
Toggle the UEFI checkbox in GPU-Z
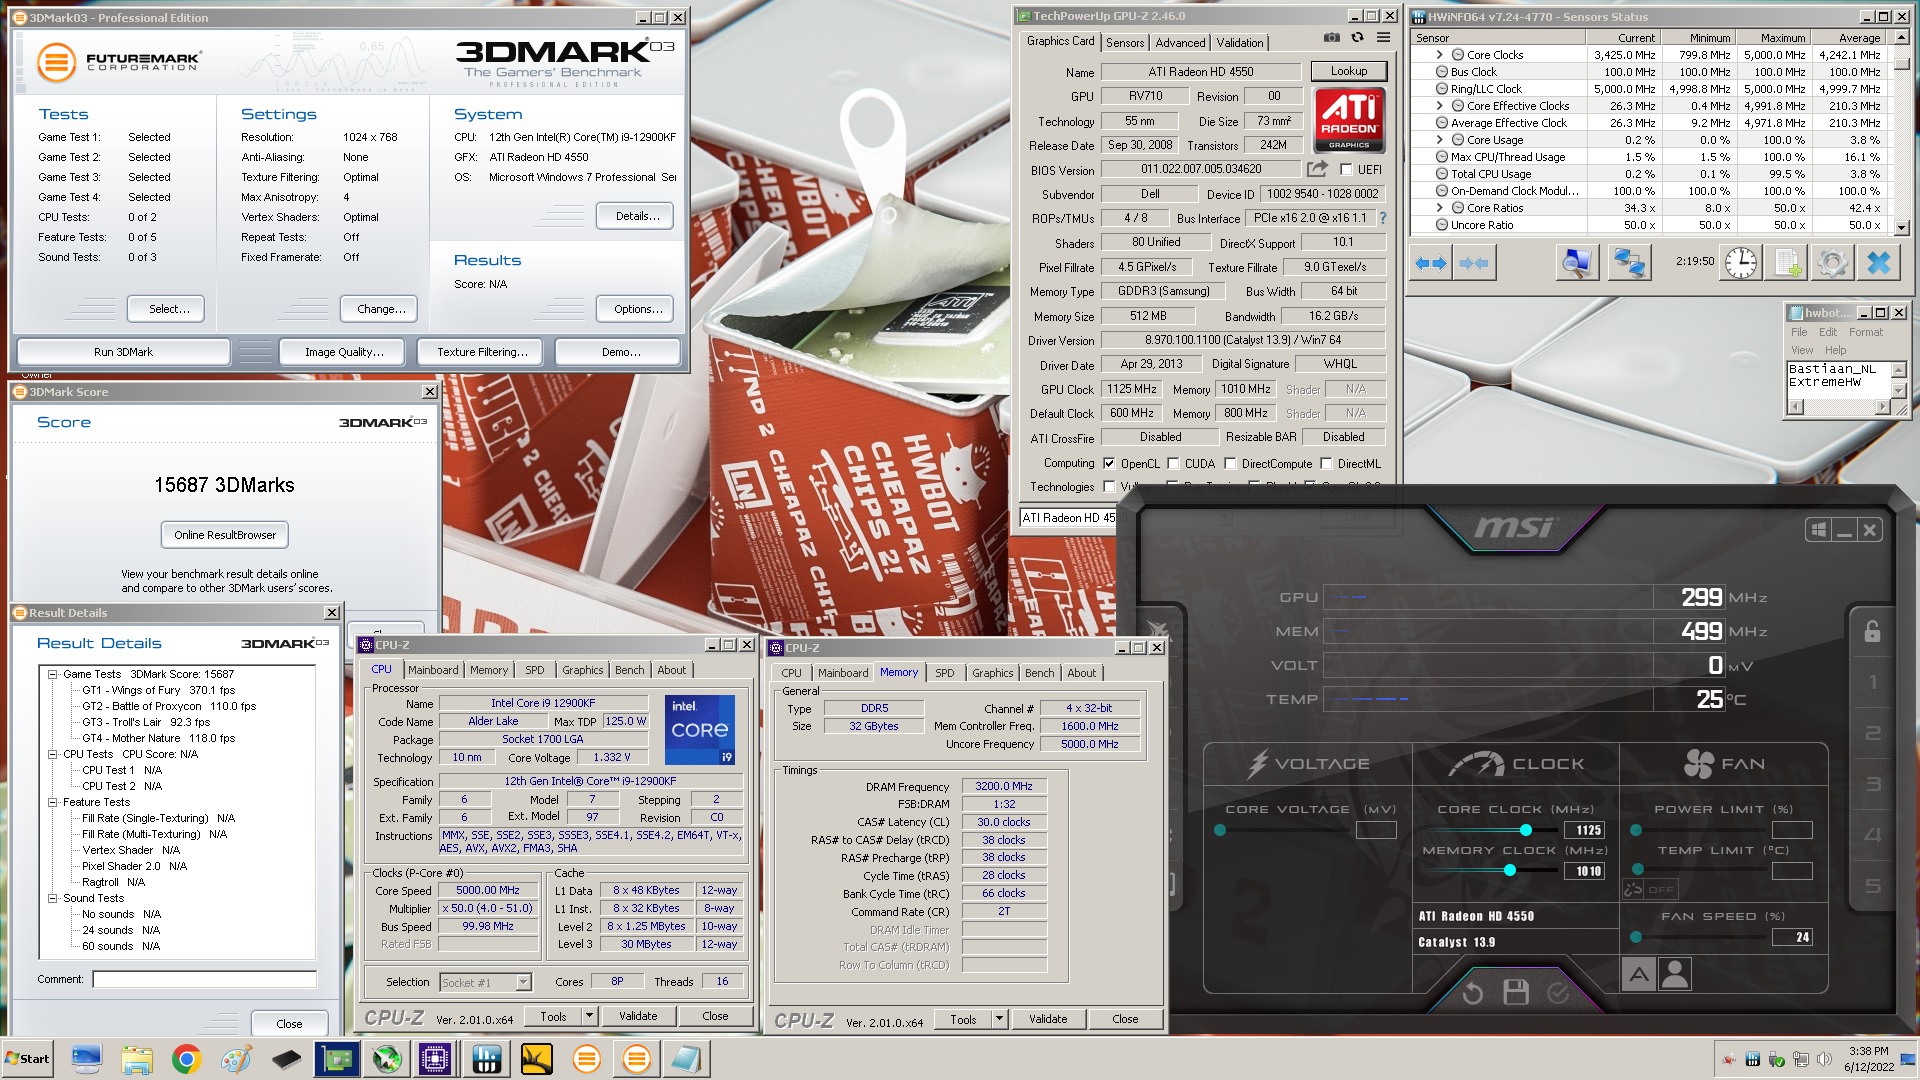[x=1346, y=170]
